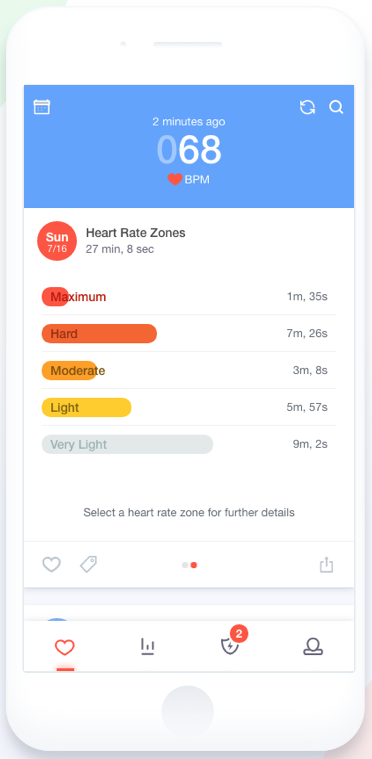The width and height of the screenshot is (372, 759).
Task: Open the bar chart stats tab
Action: point(147,647)
